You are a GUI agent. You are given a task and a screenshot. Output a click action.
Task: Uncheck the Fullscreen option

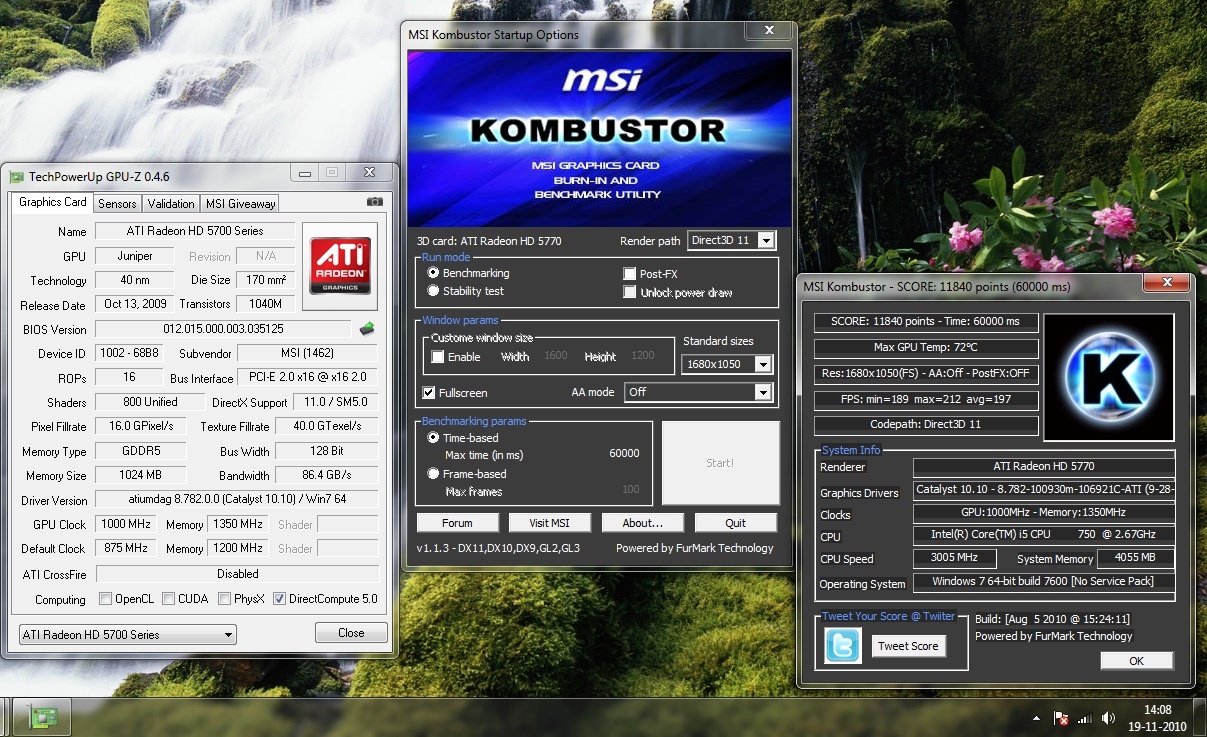tap(429, 393)
